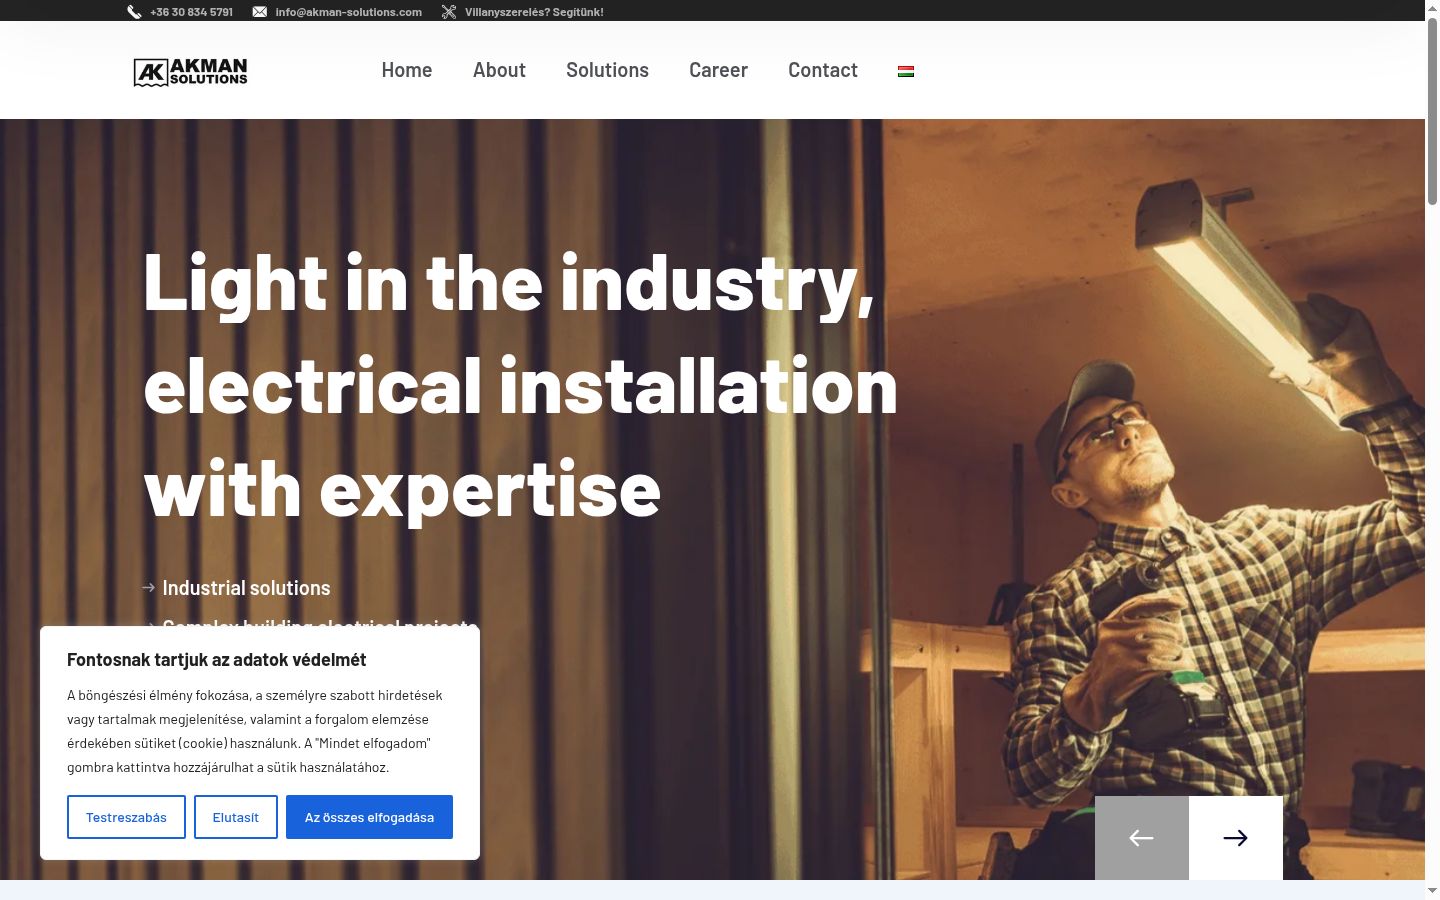The width and height of the screenshot is (1440, 900).
Task: Click the envelope email icon
Action: (x=260, y=12)
